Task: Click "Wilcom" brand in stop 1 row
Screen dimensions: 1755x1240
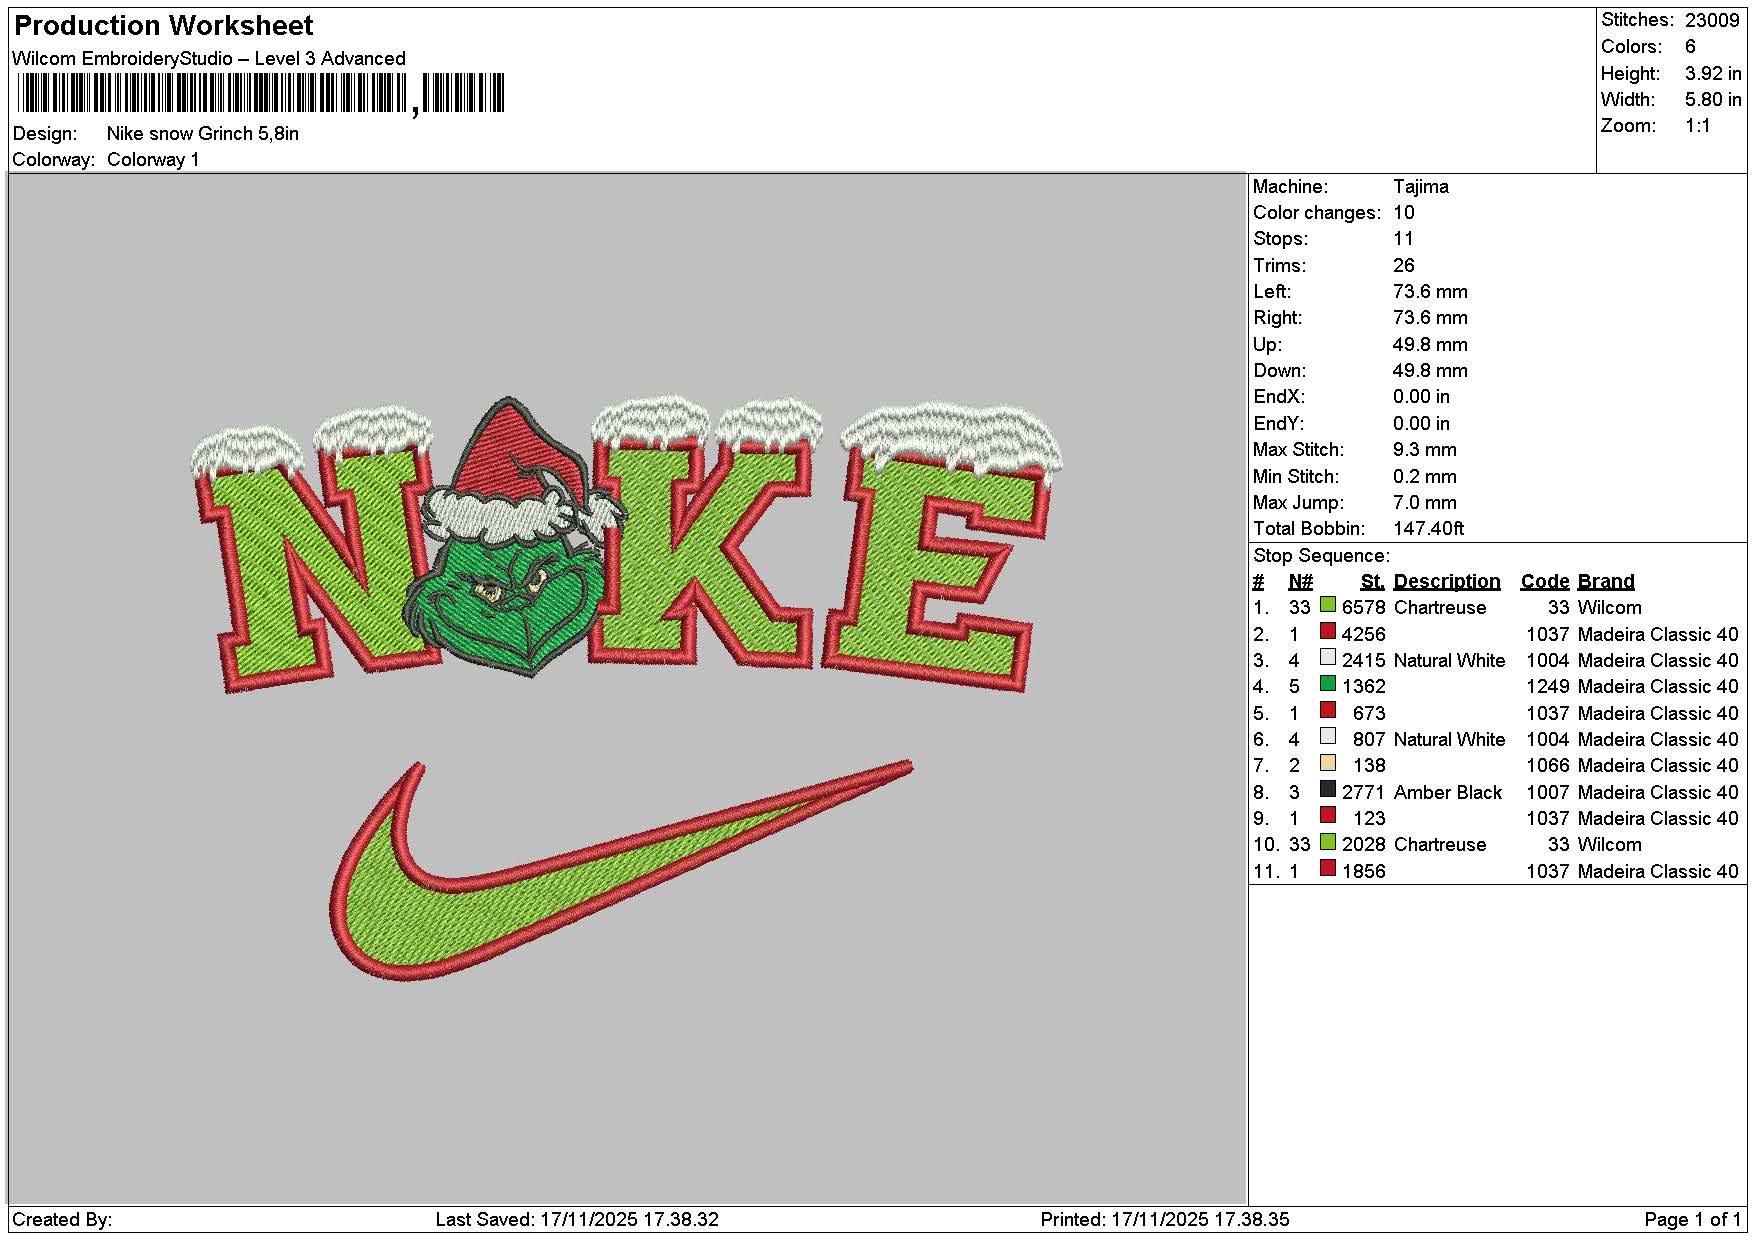Action: pyautogui.click(x=1609, y=607)
